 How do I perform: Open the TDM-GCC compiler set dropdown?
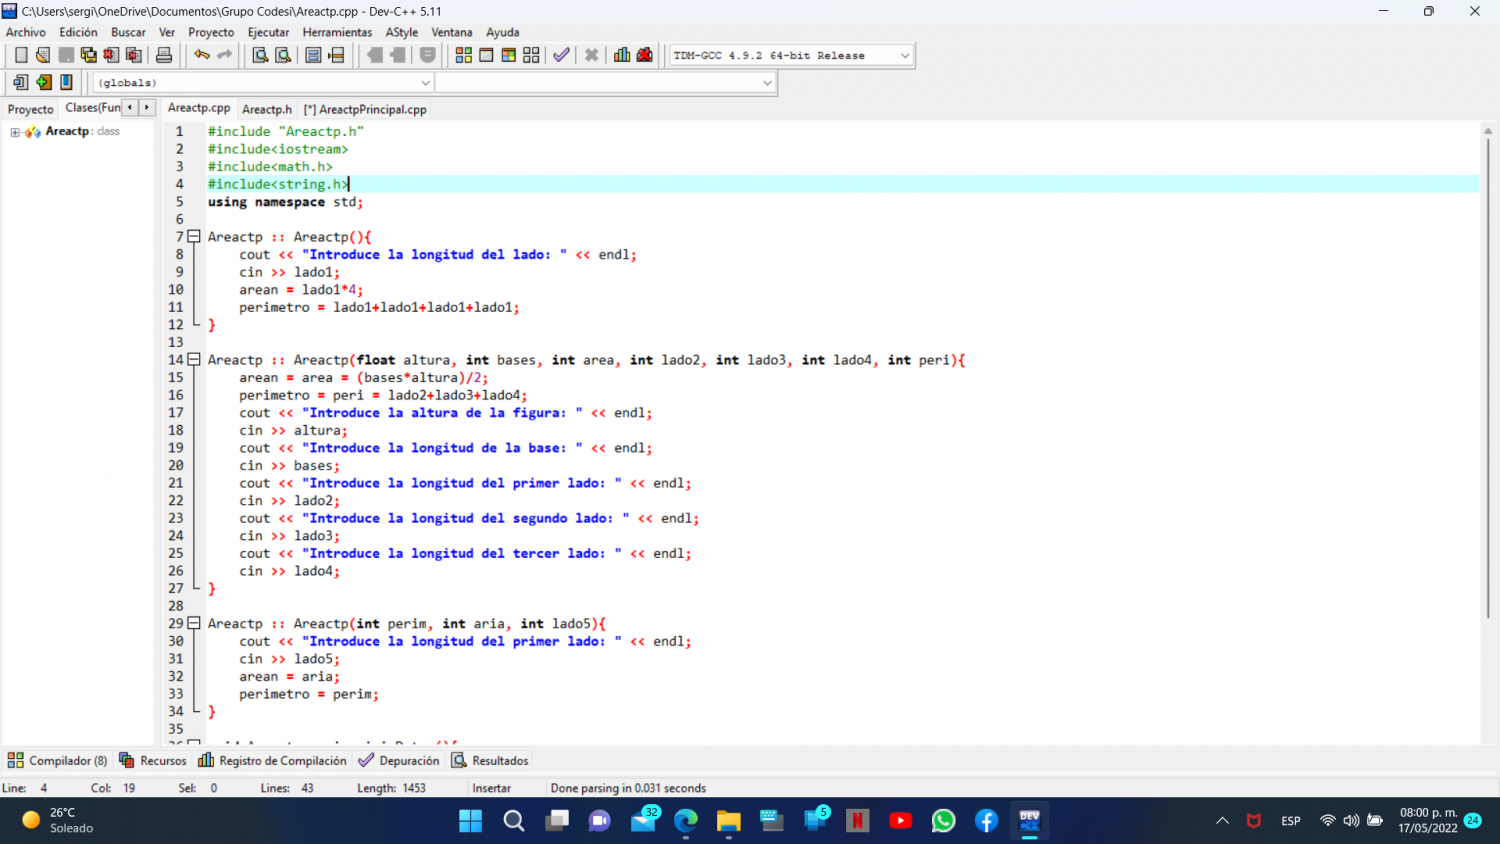pos(791,55)
